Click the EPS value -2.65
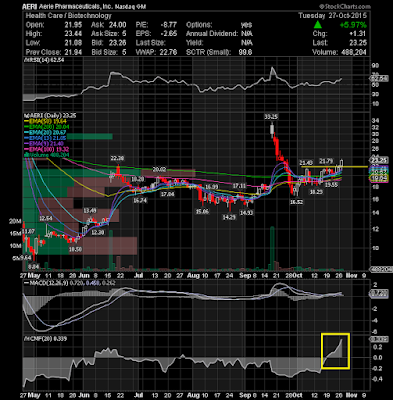 (169, 34)
